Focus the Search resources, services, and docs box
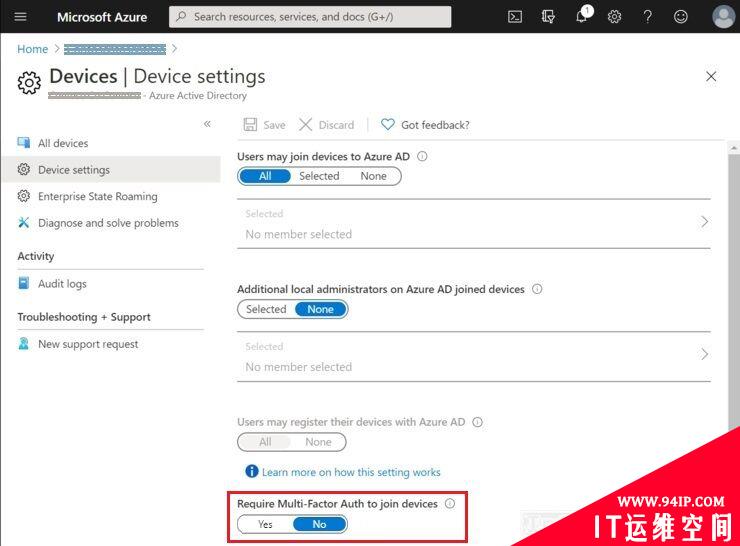The height and width of the screenshot is (546, 740). pos(310,17)
